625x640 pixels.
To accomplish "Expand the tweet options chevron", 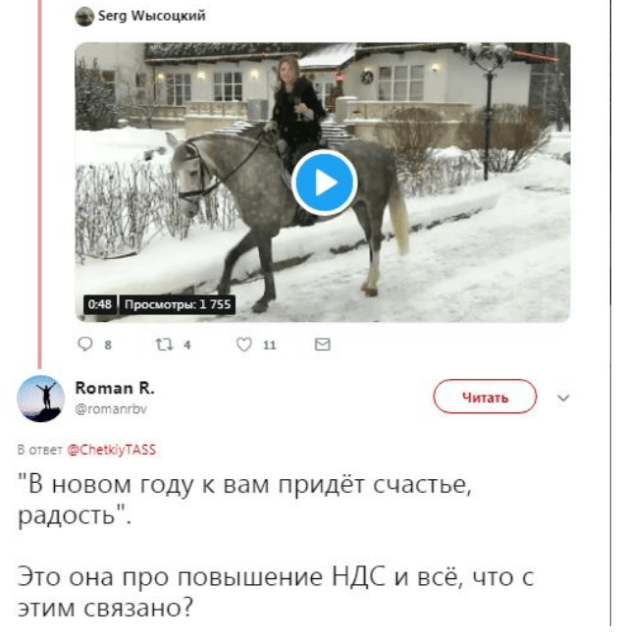I will pos(563,398).
